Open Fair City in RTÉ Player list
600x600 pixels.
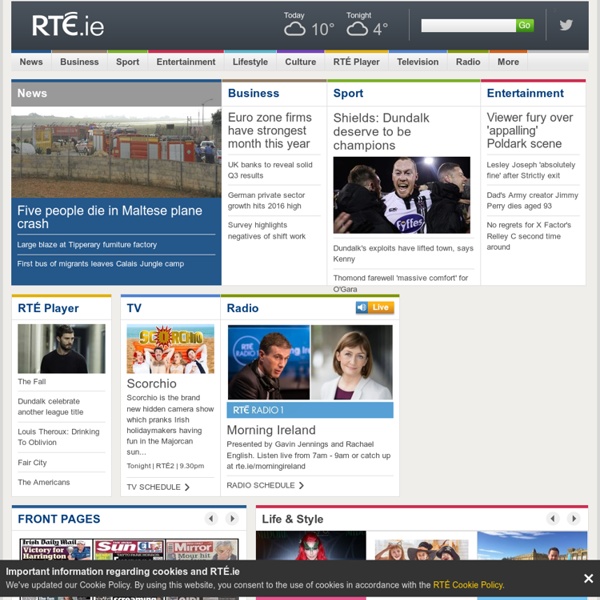(32, 463)
